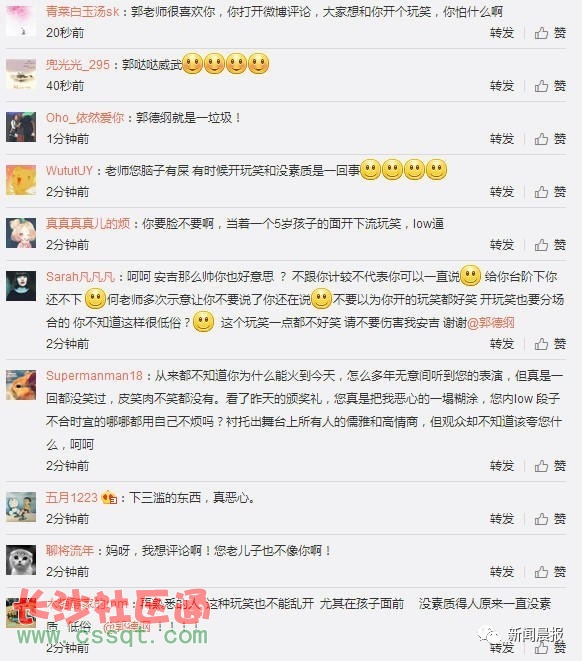Like Oho_依然爱你's comment

coord(550,139)
